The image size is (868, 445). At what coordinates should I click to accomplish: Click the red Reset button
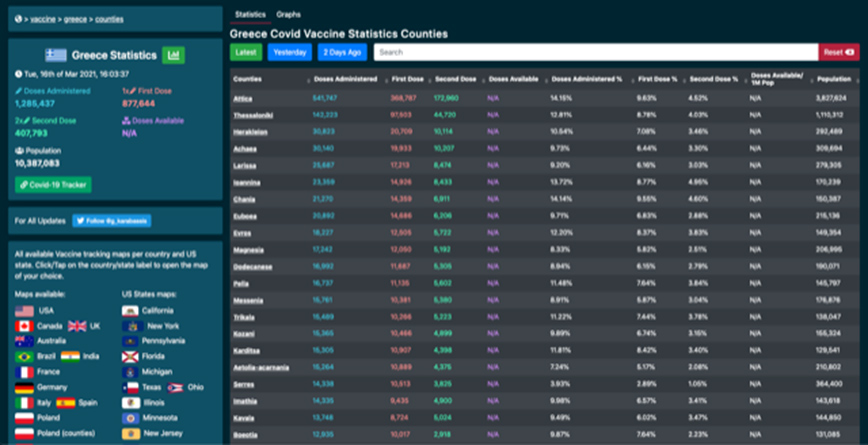click(x=837, y=52)
